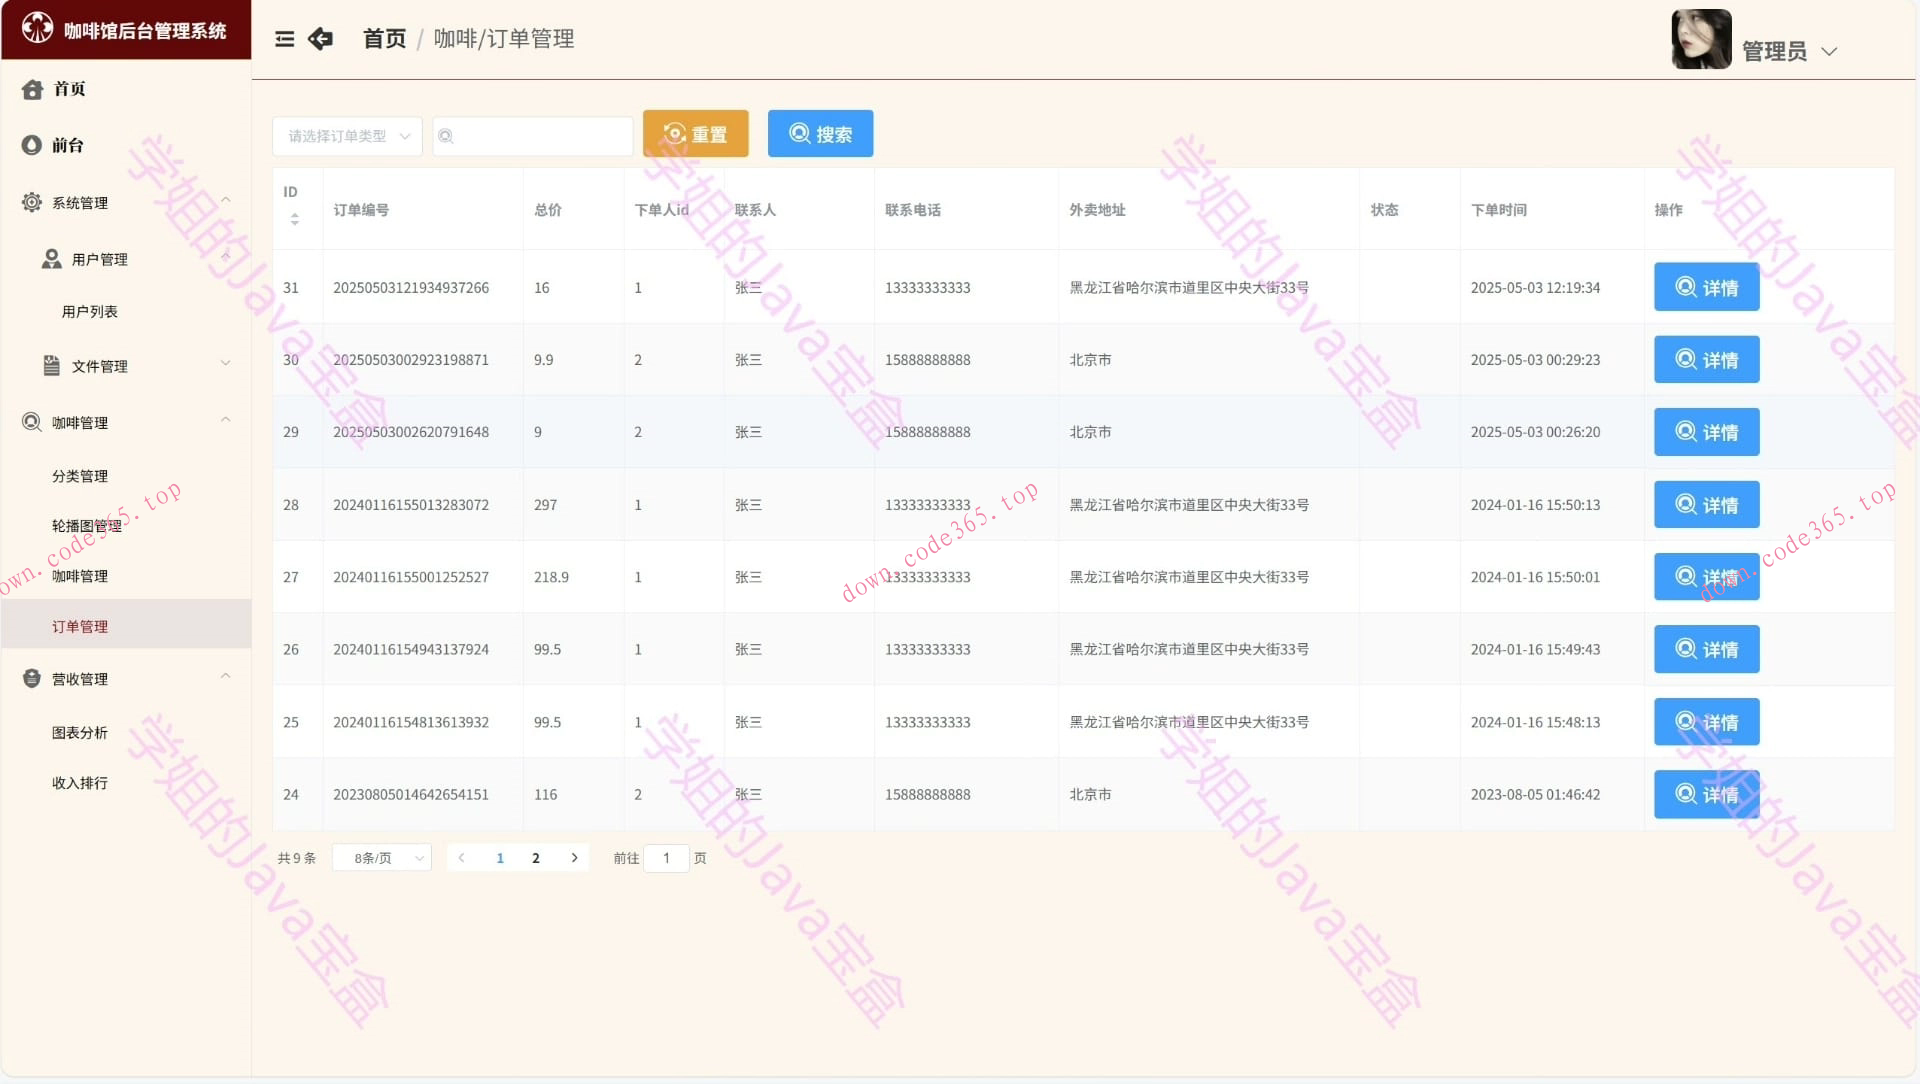Open 分类管理 in the sidebar
This screenshot has width=1920, height=1084.
pyautogui.click(x=80, y=476)
